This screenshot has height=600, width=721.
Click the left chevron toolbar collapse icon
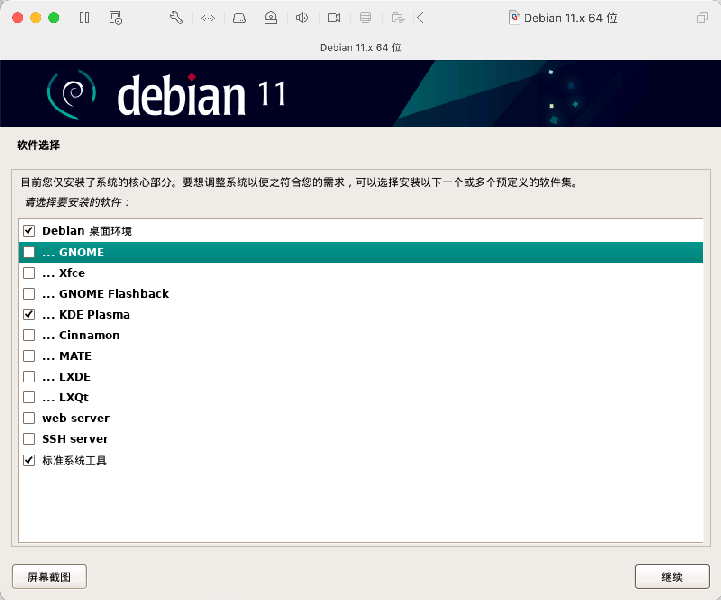pyautogui.click(x=420, y=18)
